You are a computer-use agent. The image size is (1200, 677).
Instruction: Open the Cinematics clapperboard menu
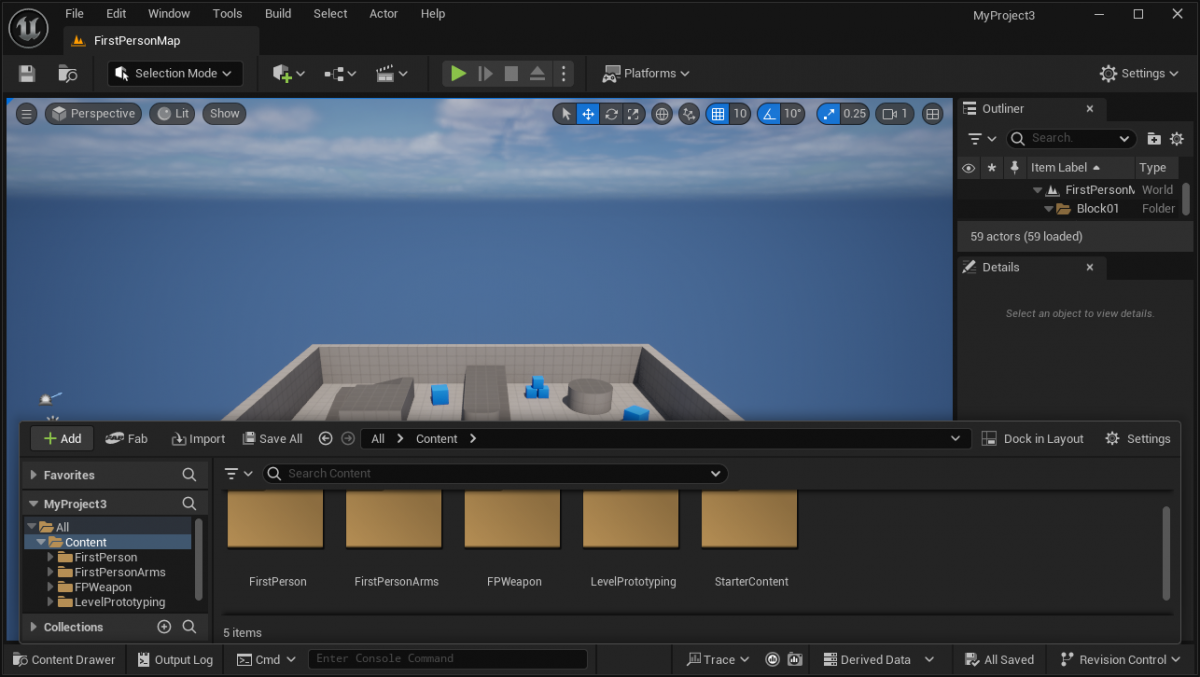pyautogui.click(x=391, y=73)
